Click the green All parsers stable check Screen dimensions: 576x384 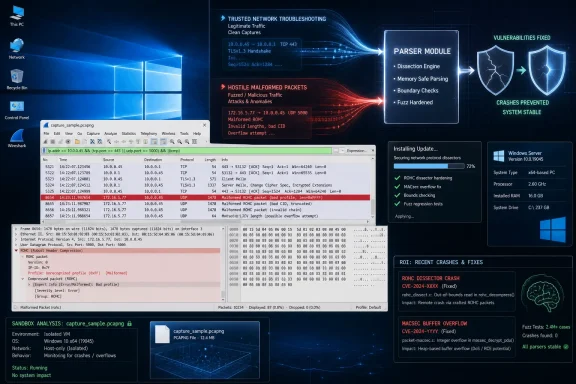pyautogui.click(x=566, y=347)
